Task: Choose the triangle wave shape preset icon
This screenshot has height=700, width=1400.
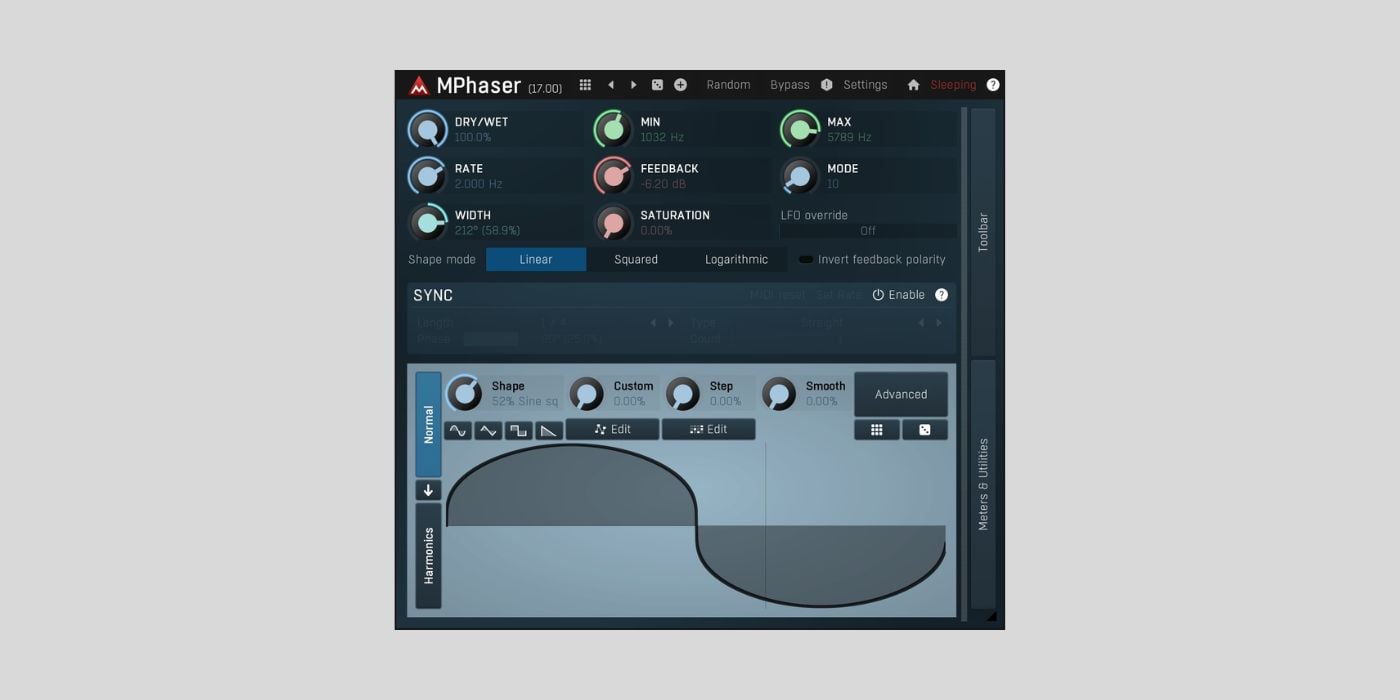Action: click(x=488, y=430)
